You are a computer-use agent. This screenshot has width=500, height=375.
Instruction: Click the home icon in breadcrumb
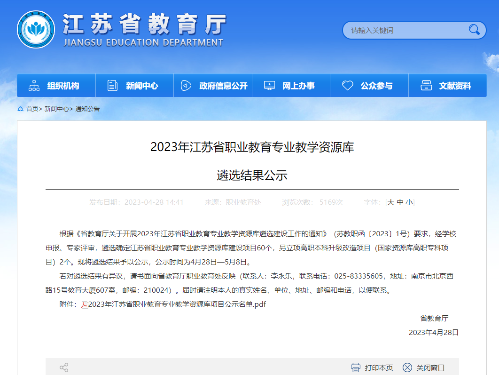(x=20, y=109)
